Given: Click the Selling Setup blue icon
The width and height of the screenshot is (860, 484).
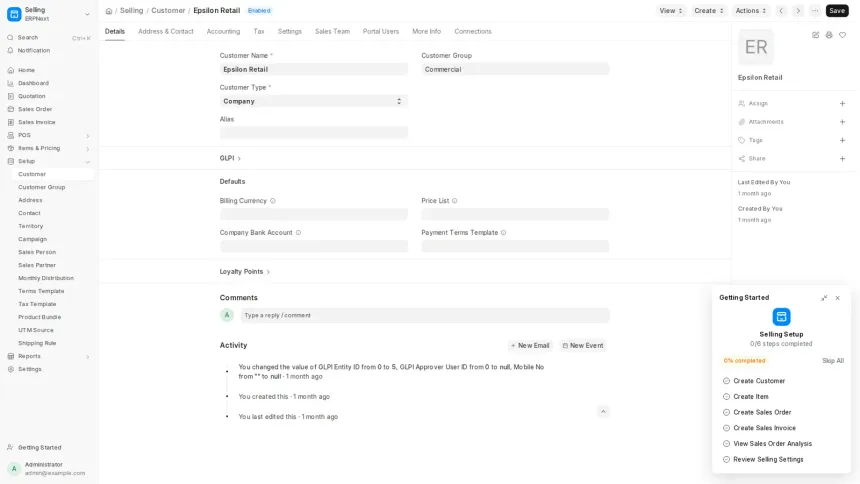Looking at the screenshot, I should pos(781,317).
